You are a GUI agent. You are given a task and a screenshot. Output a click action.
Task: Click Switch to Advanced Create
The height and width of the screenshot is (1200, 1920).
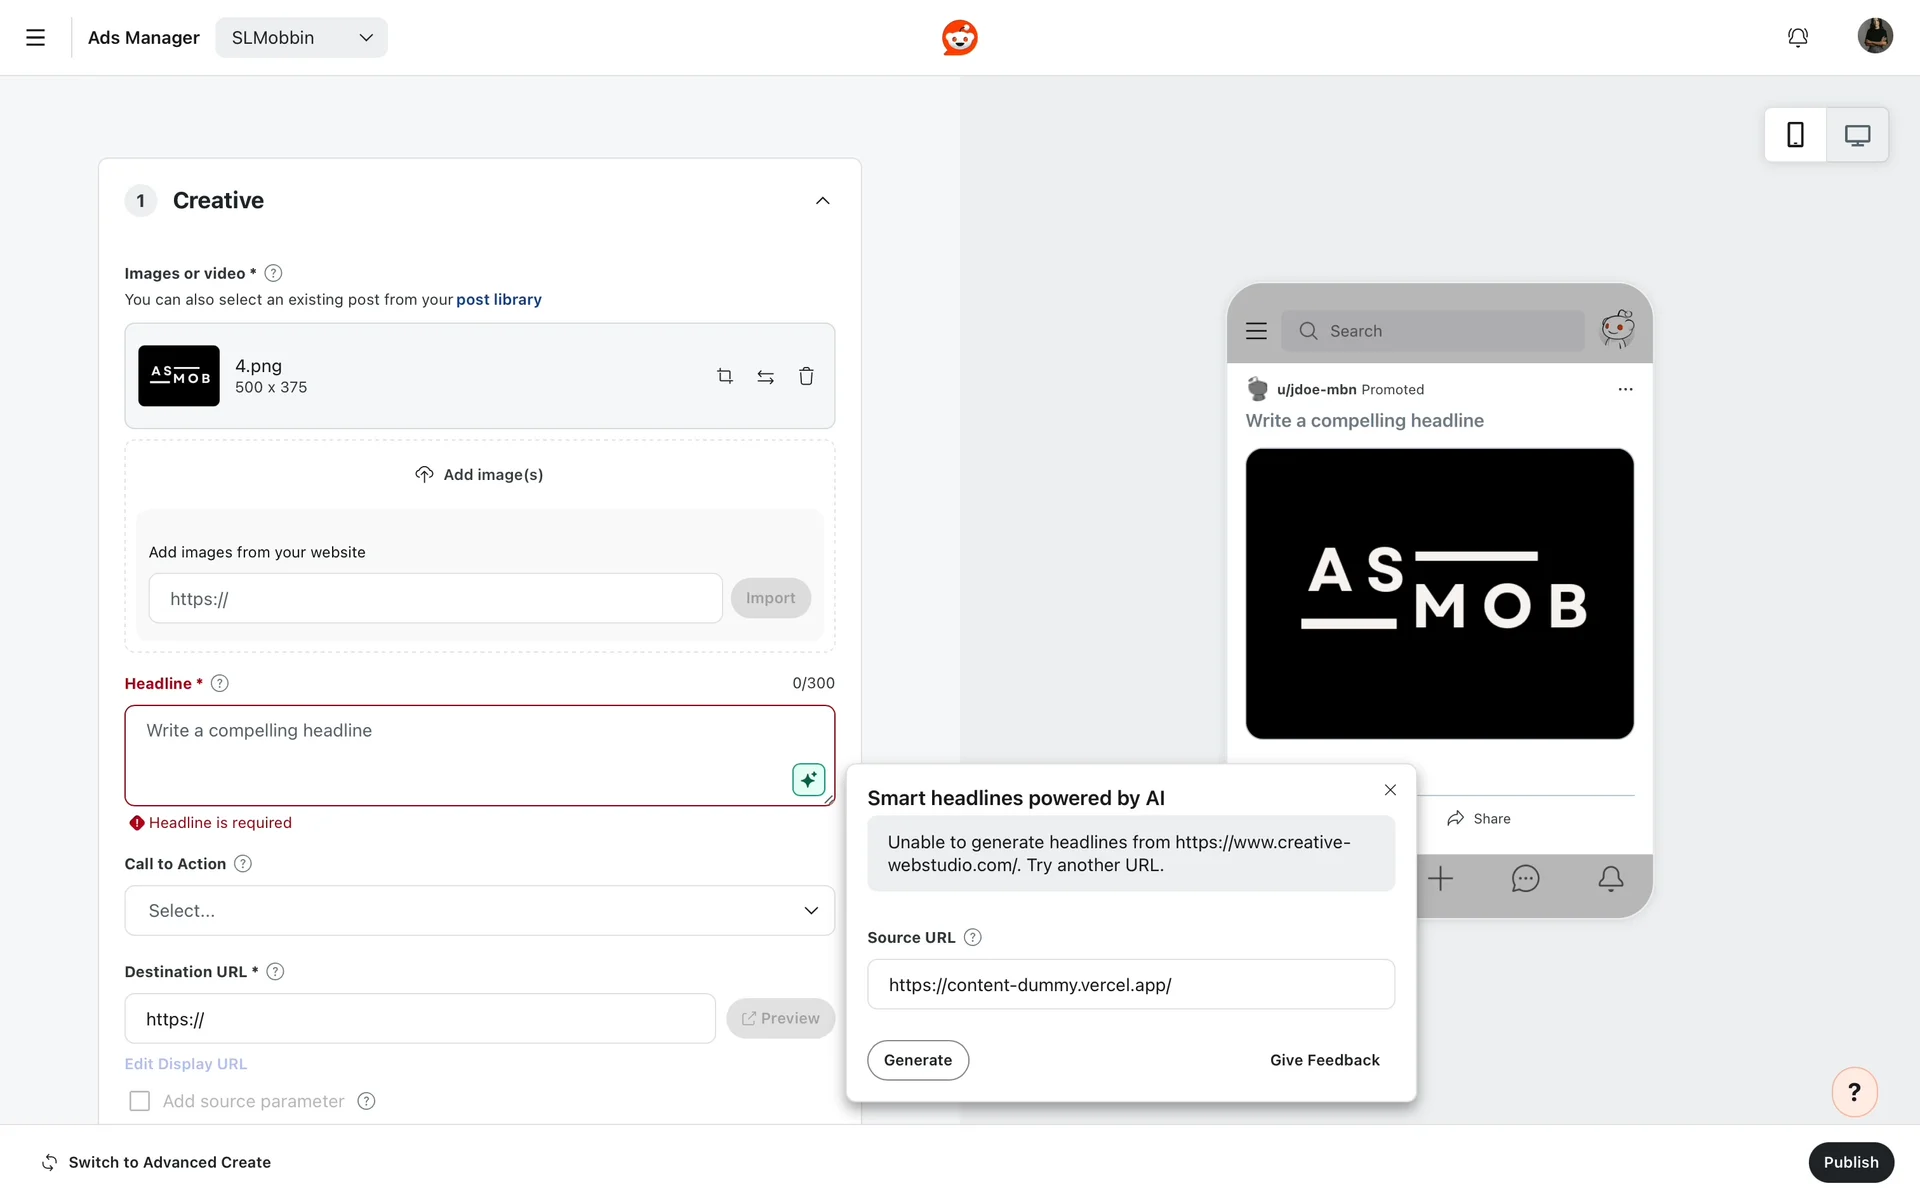(x=157, y=1162)
